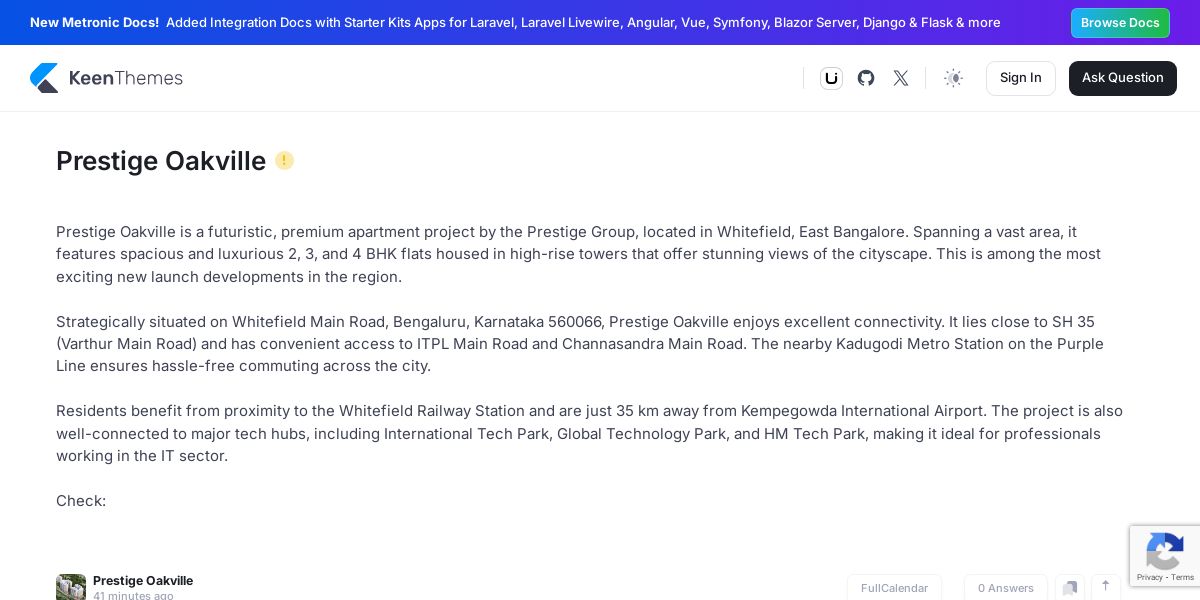This screenshot has width=1200, height=600.
Task: Open the X (Twitter) icon link
Action: (901, 78)
